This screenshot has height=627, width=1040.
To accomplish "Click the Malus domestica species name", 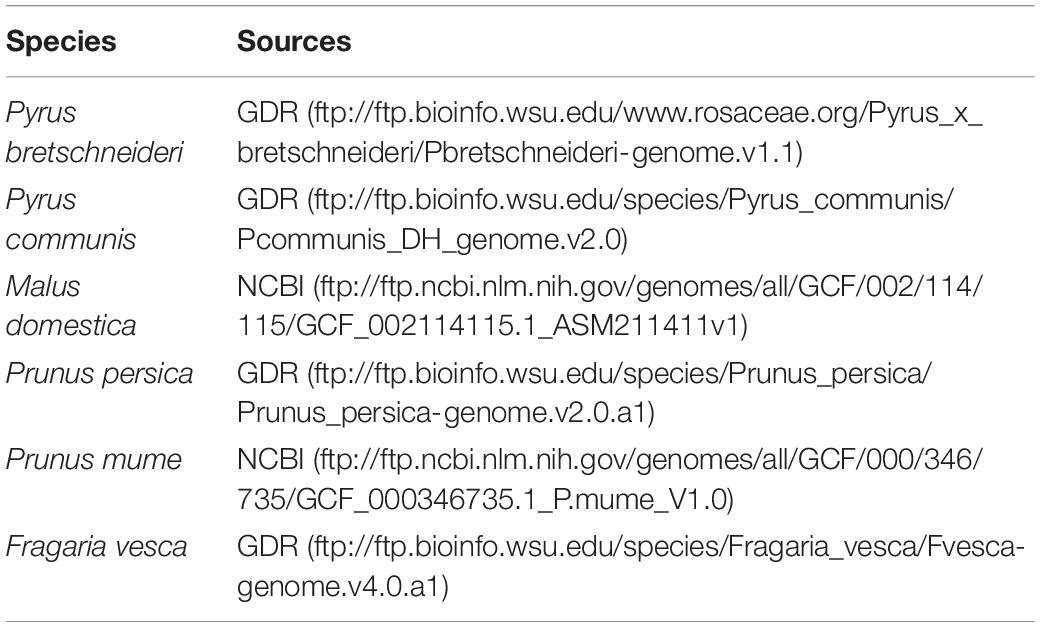I will (x=71, y=306).
